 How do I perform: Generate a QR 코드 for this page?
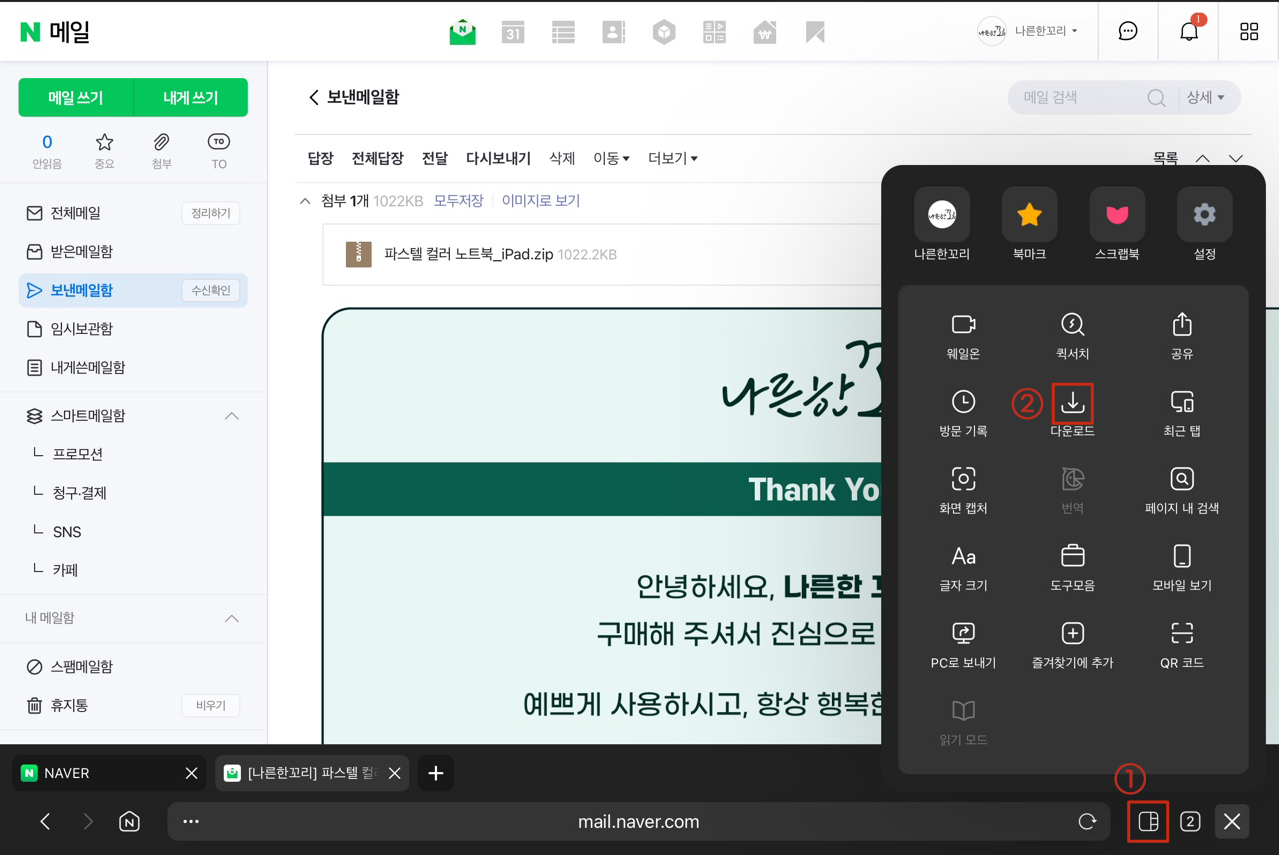point(1181,642)
